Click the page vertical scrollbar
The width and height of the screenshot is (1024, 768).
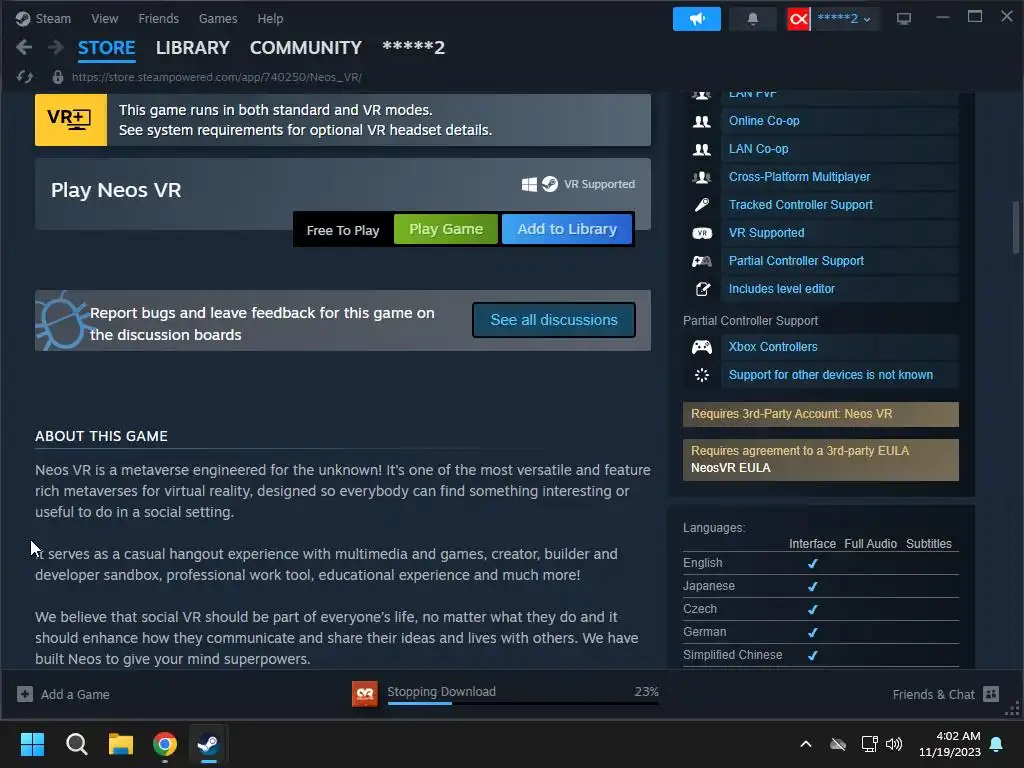click(1016, 228)
